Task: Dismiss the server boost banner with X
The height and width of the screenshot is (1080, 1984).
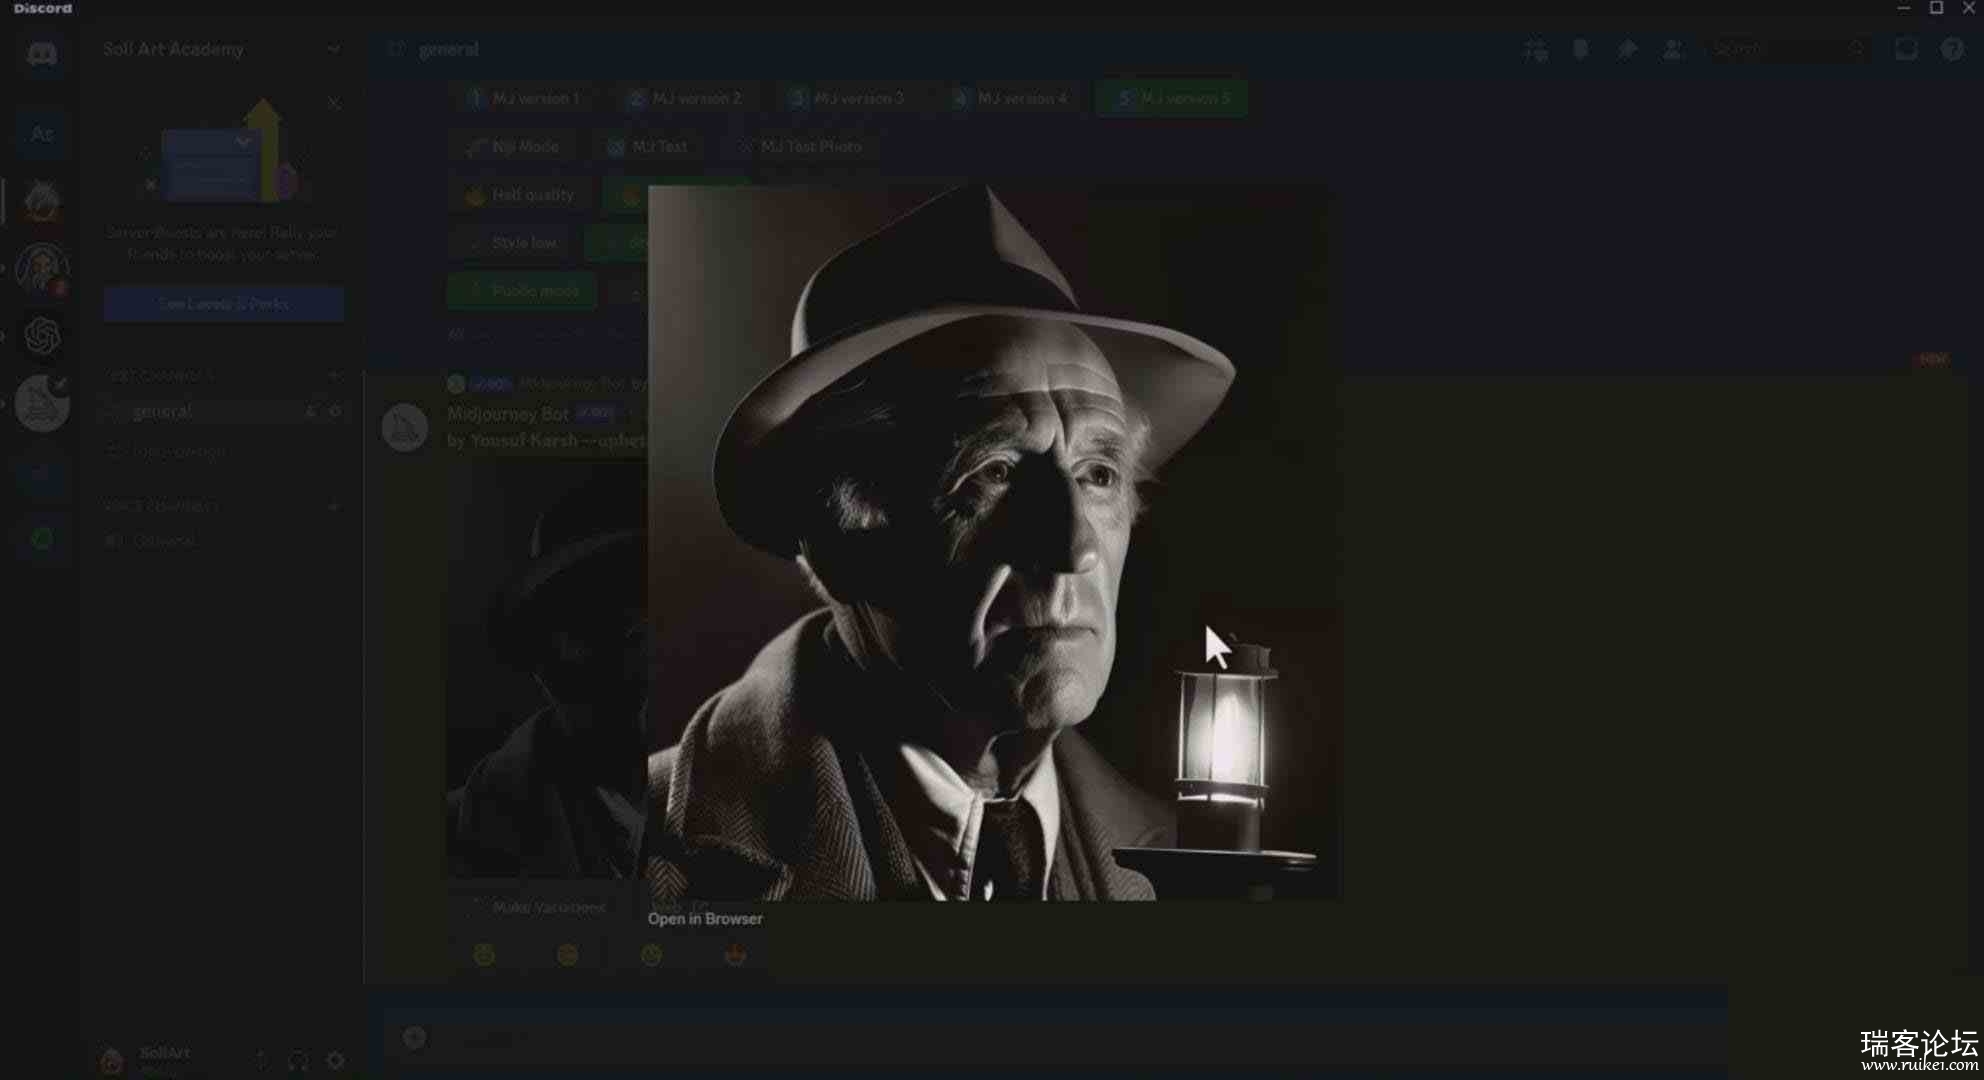Action: (334, 103)
